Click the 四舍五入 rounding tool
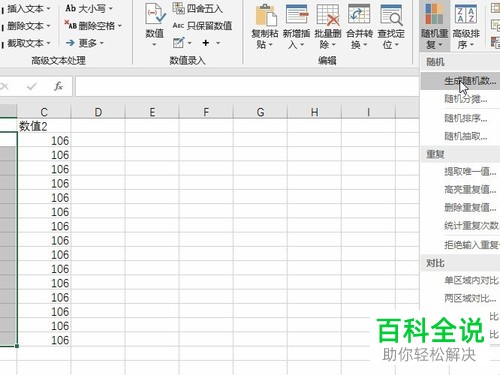 point(198,8)
